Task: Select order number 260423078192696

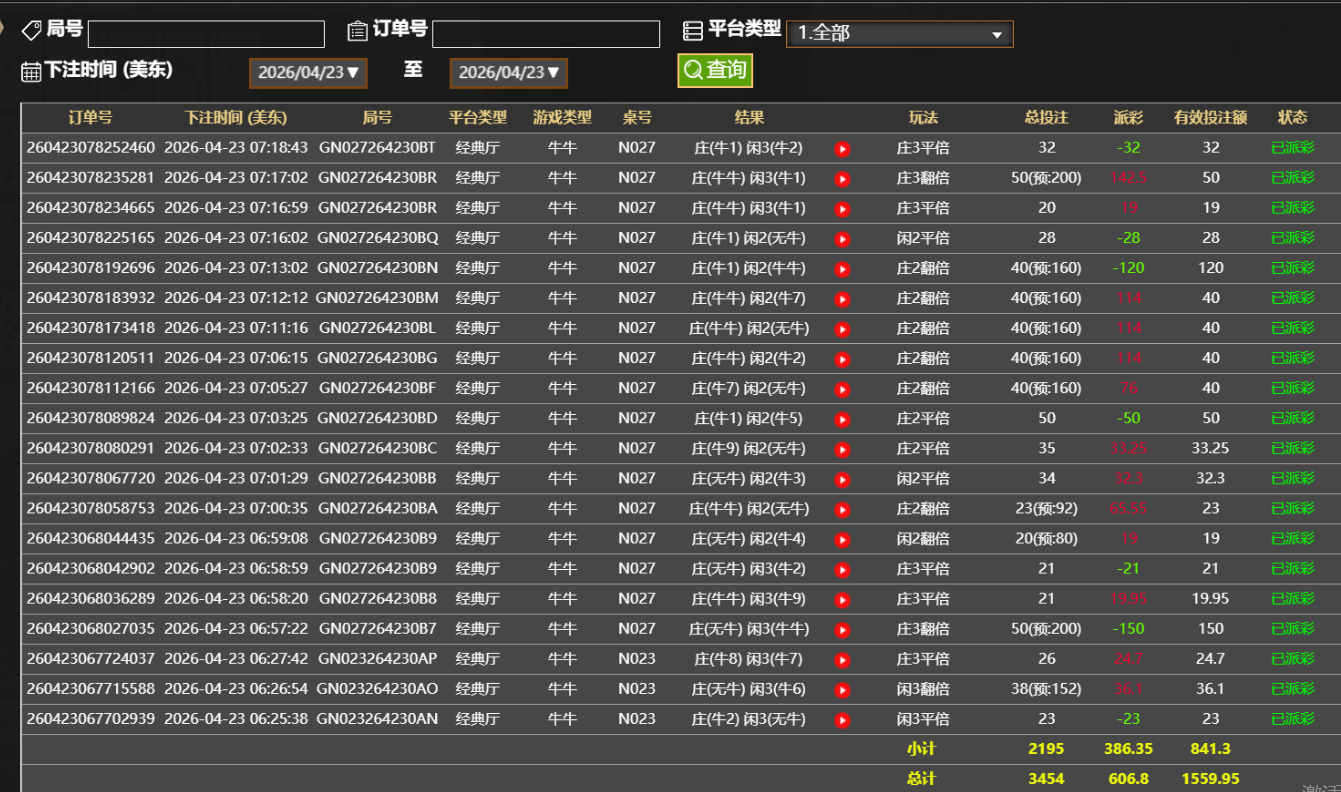Action: click(x=91, y=268)
